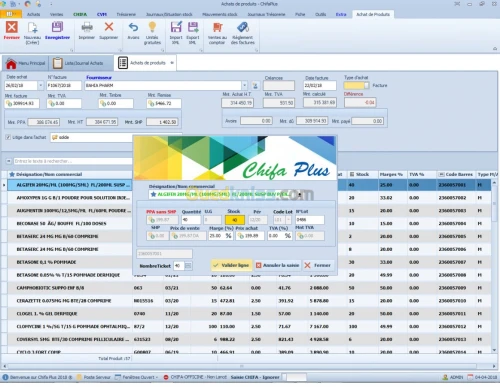This screenshot has width=500, height=387.
Task: Save with the Enregistrer floppy icon
Action: coord(57,27)
